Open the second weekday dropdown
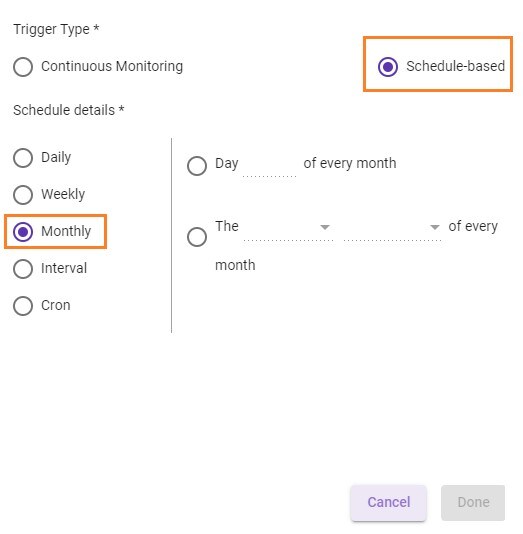523x534 pixels. coord(392,229)
